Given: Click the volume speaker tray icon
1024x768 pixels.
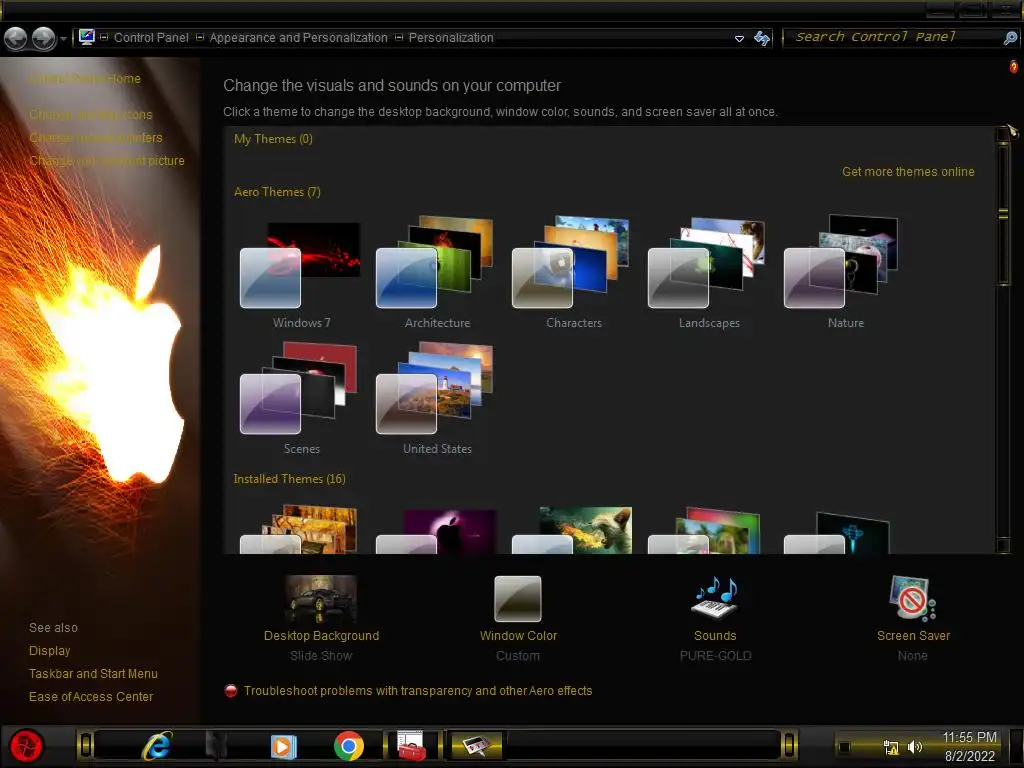Looking at the screenshot, I should (x=915, y=747).
